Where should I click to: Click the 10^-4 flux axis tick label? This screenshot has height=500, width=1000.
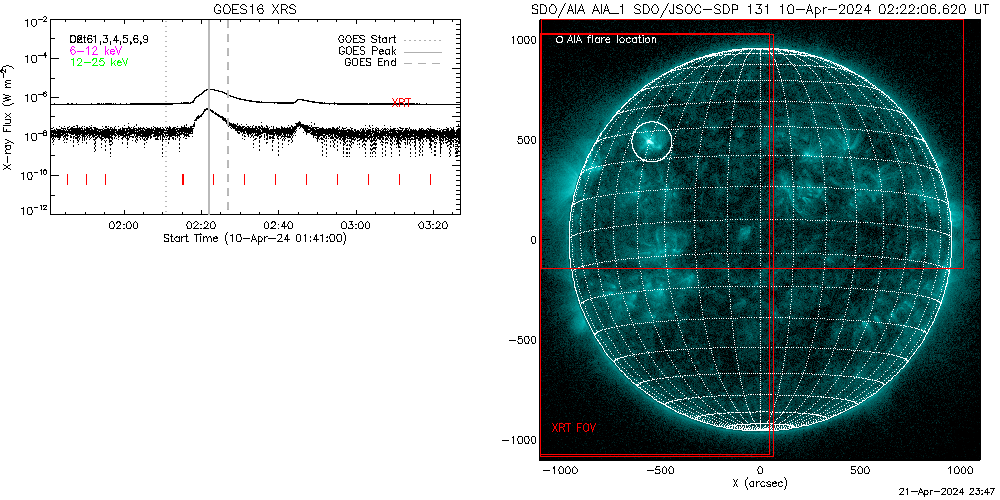tap(36, 59)
